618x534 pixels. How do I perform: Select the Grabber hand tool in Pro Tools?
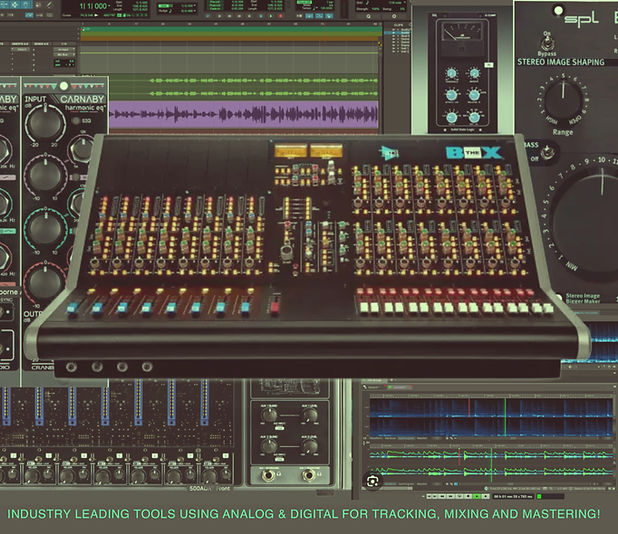(26, 5)
